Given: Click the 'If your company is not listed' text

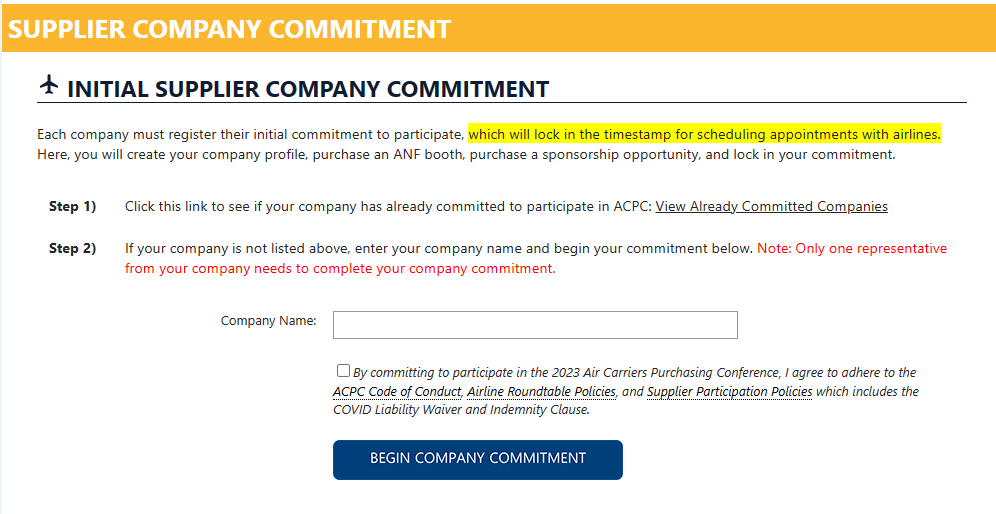Looking at the screenshot, I should coord(439,248).
